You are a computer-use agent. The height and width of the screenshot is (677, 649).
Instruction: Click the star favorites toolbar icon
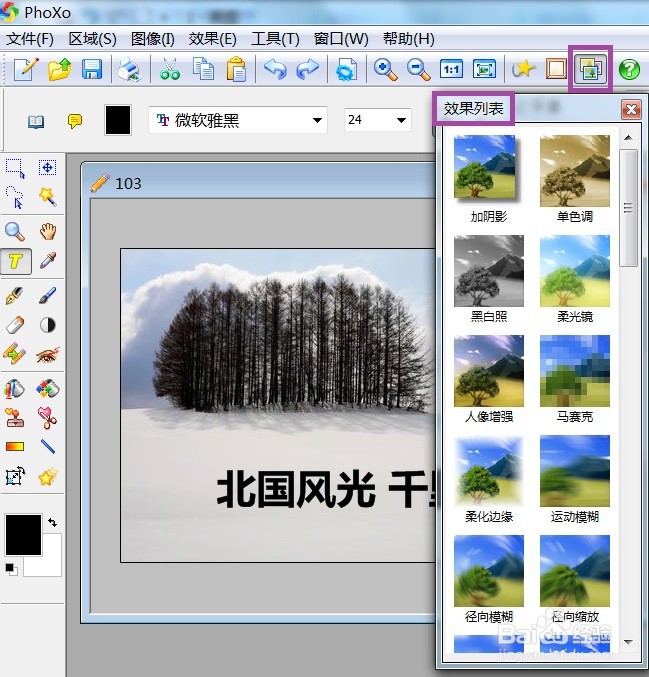[x=523, y=68]
